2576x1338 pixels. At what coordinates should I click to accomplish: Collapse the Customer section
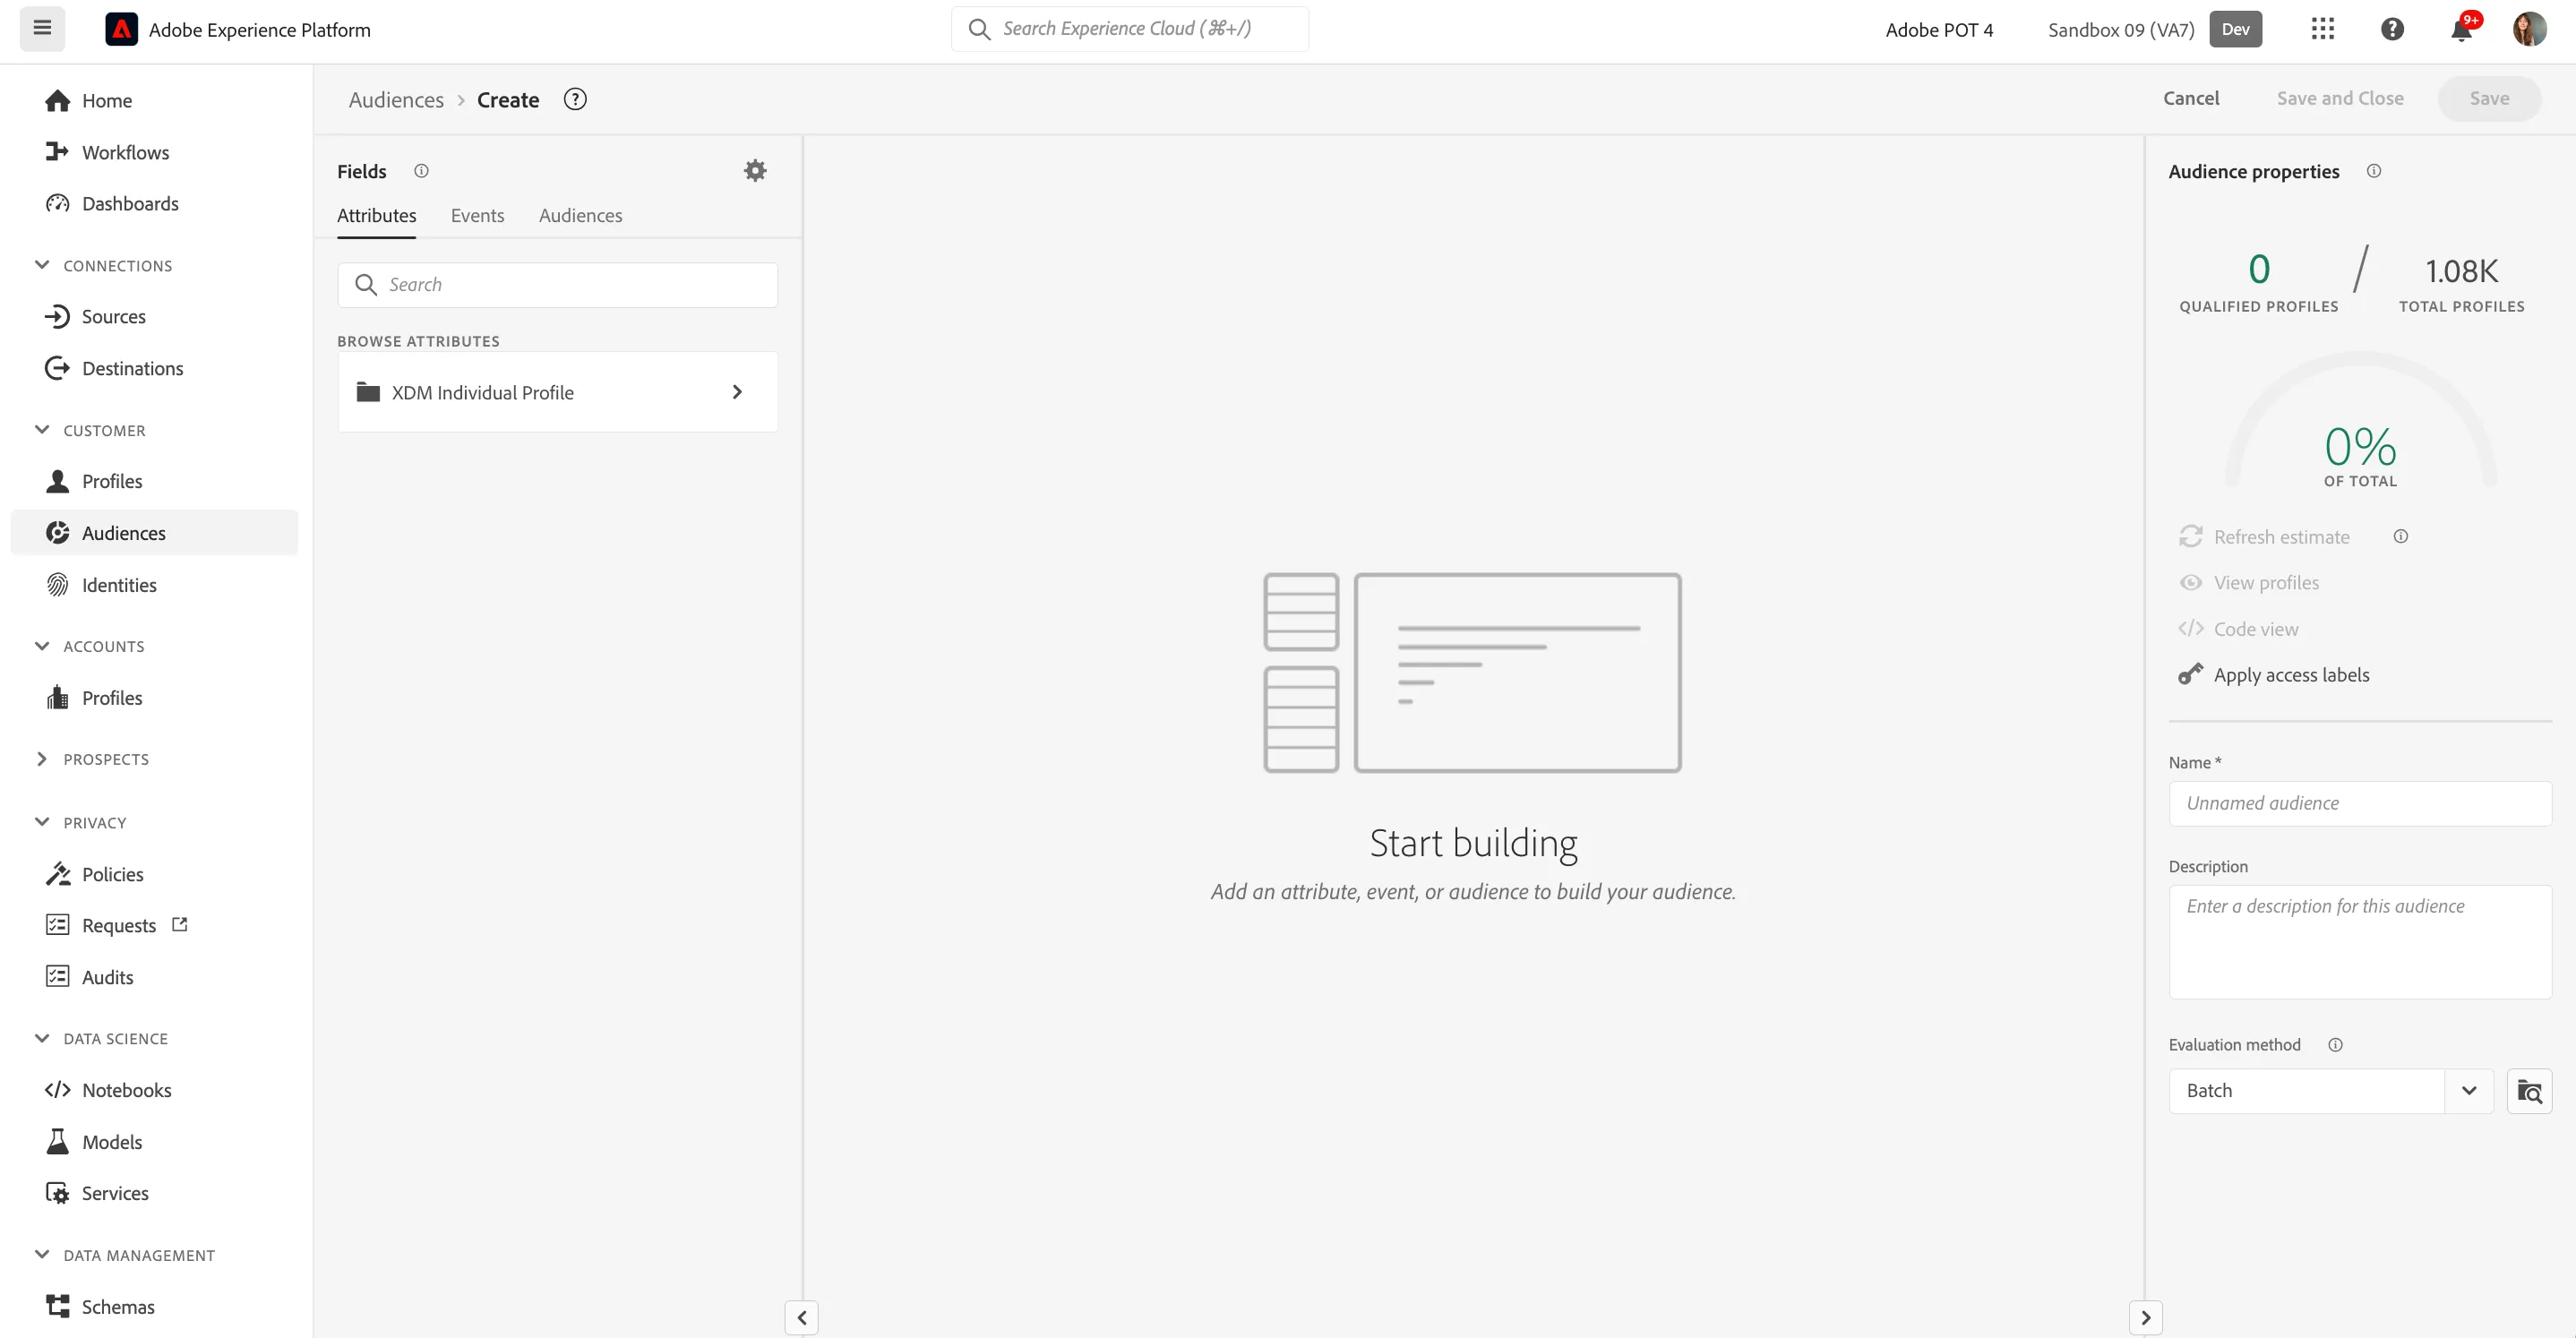pyautogui.click(x=42, y=430)
